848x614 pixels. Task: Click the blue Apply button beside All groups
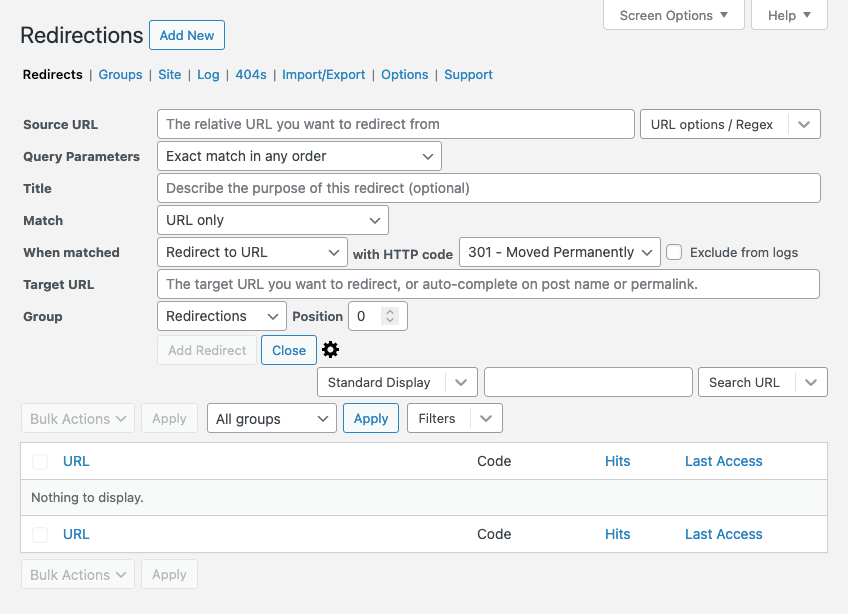370,418
